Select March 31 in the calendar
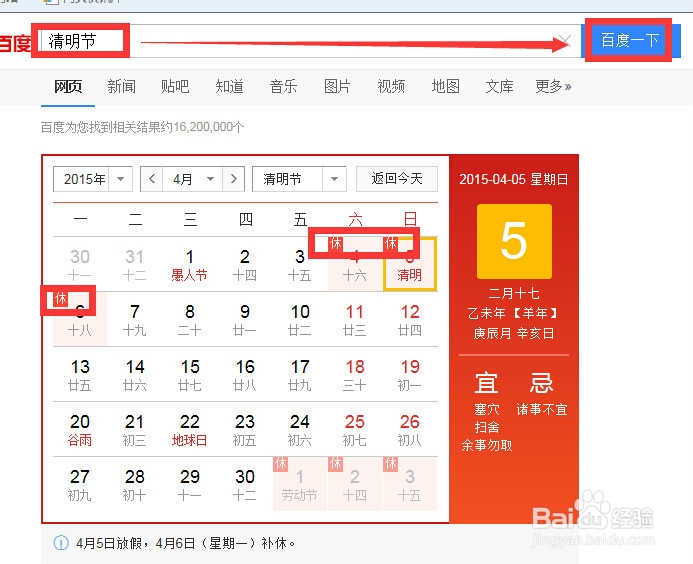Viewport: 693px width, 564px height. click(135, 264)
